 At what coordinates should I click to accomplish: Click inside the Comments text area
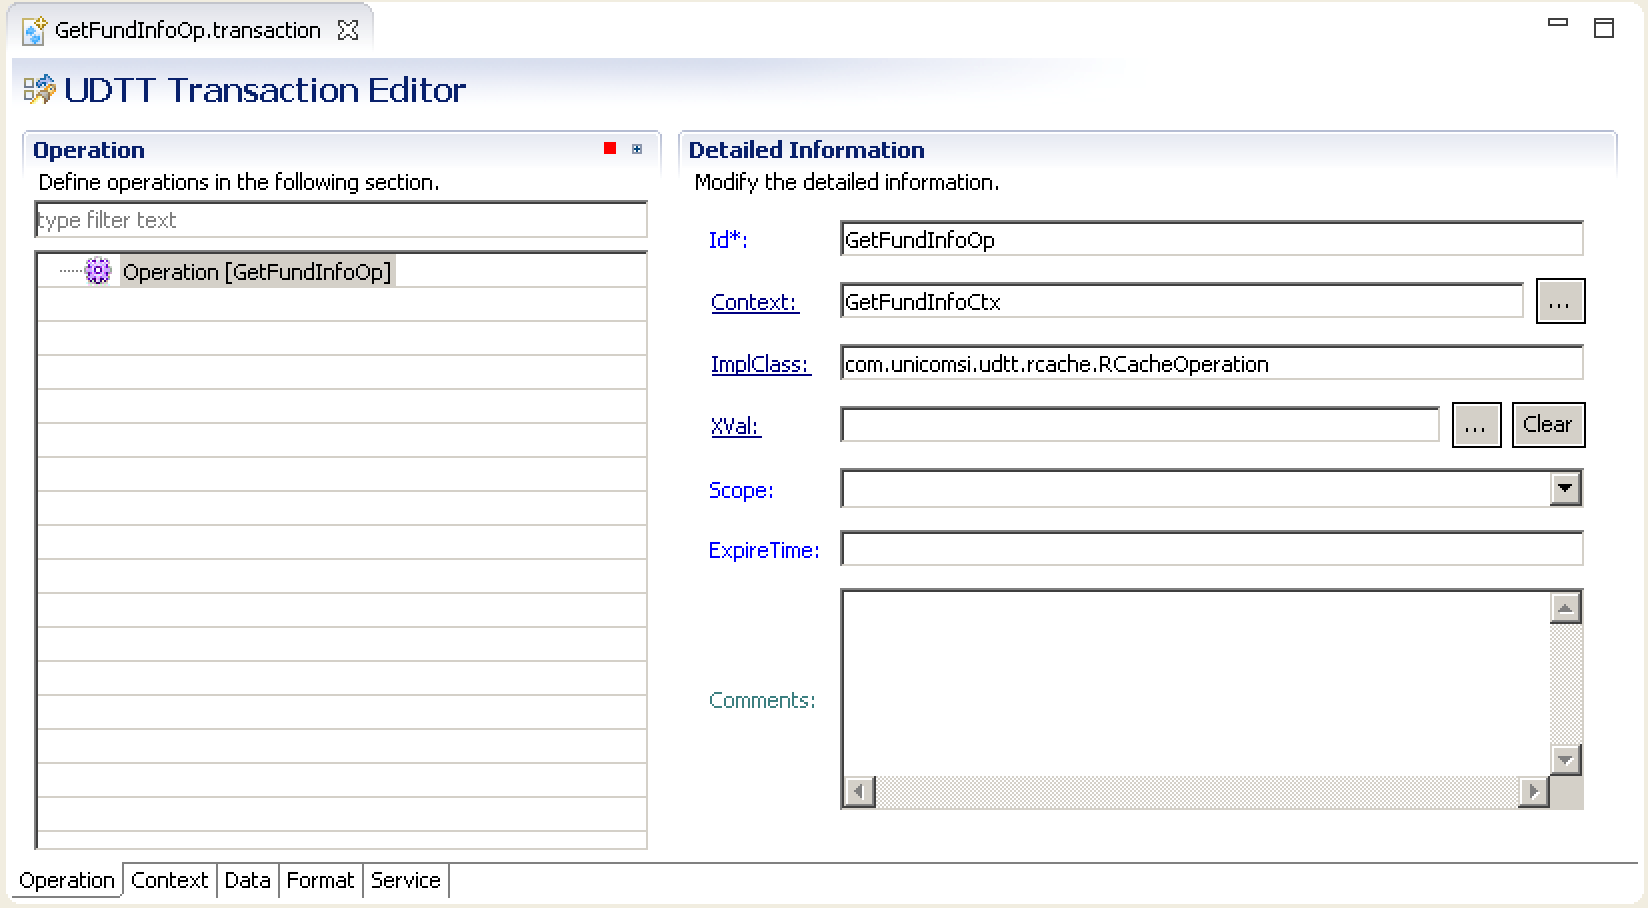tap(1196, 683)
